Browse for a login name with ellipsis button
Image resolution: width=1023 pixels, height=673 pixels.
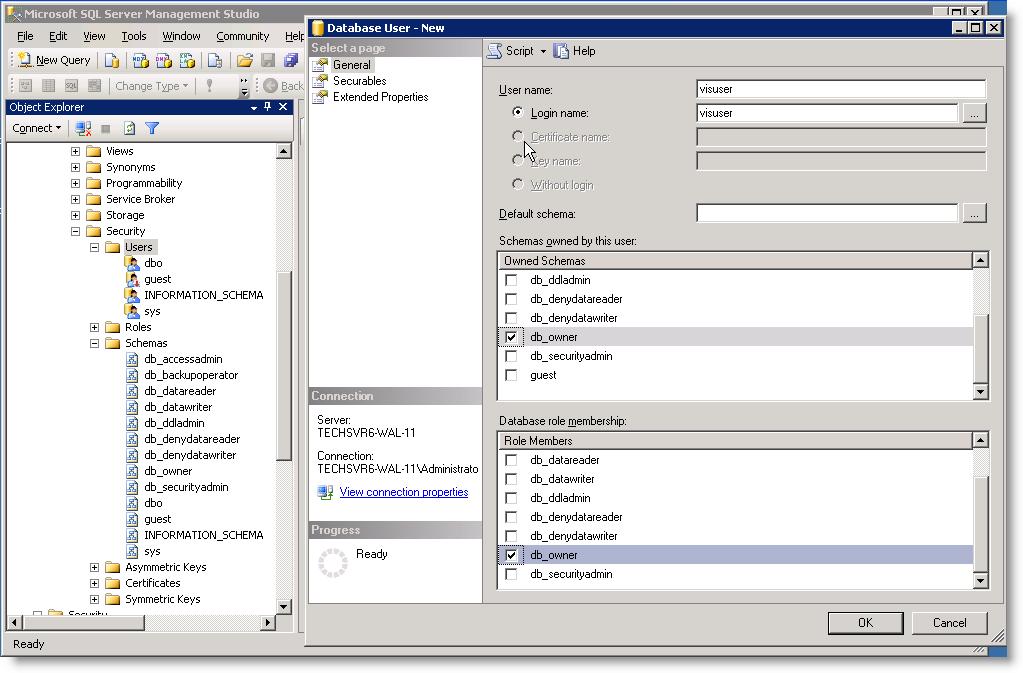974,113
